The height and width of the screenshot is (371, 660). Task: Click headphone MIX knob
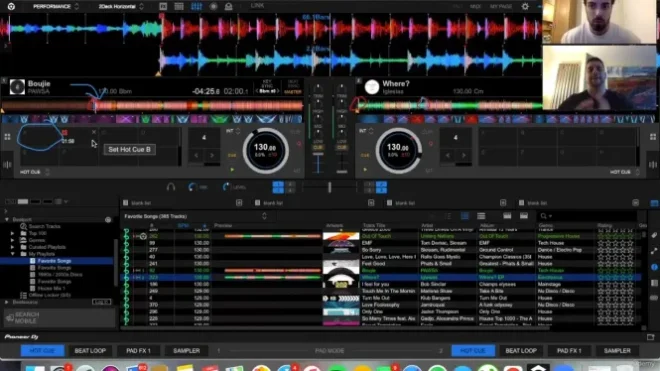[x=192, y=187]
